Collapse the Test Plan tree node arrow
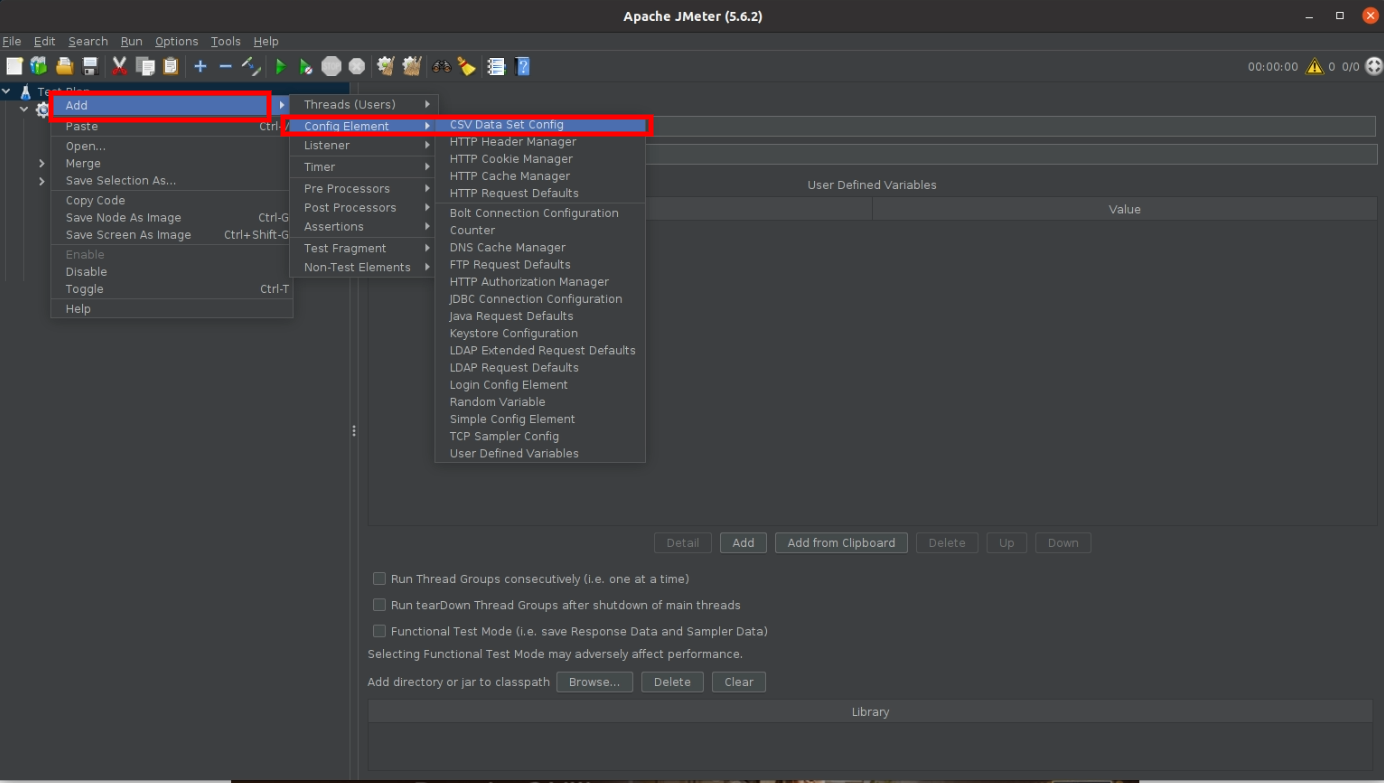The image size is (1384, 783). [7, 91]
